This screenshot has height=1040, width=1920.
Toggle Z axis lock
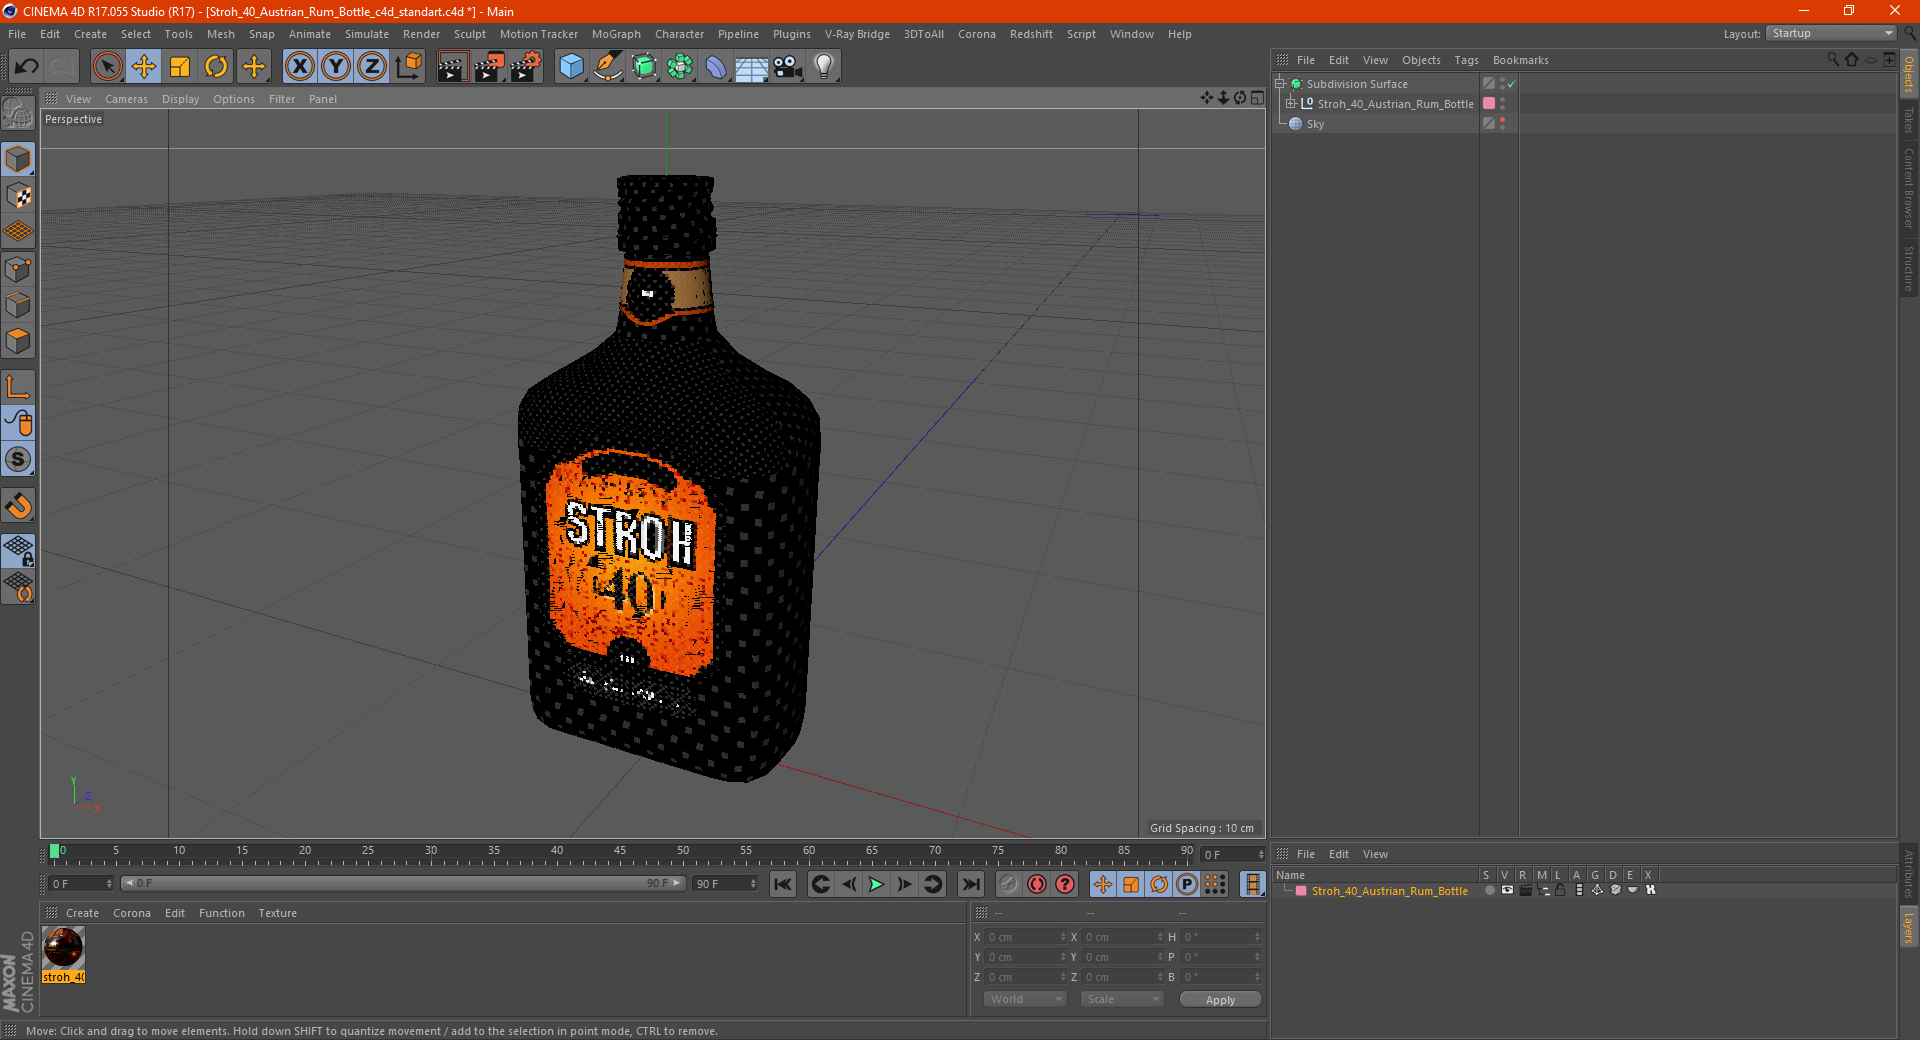[372, 67]
